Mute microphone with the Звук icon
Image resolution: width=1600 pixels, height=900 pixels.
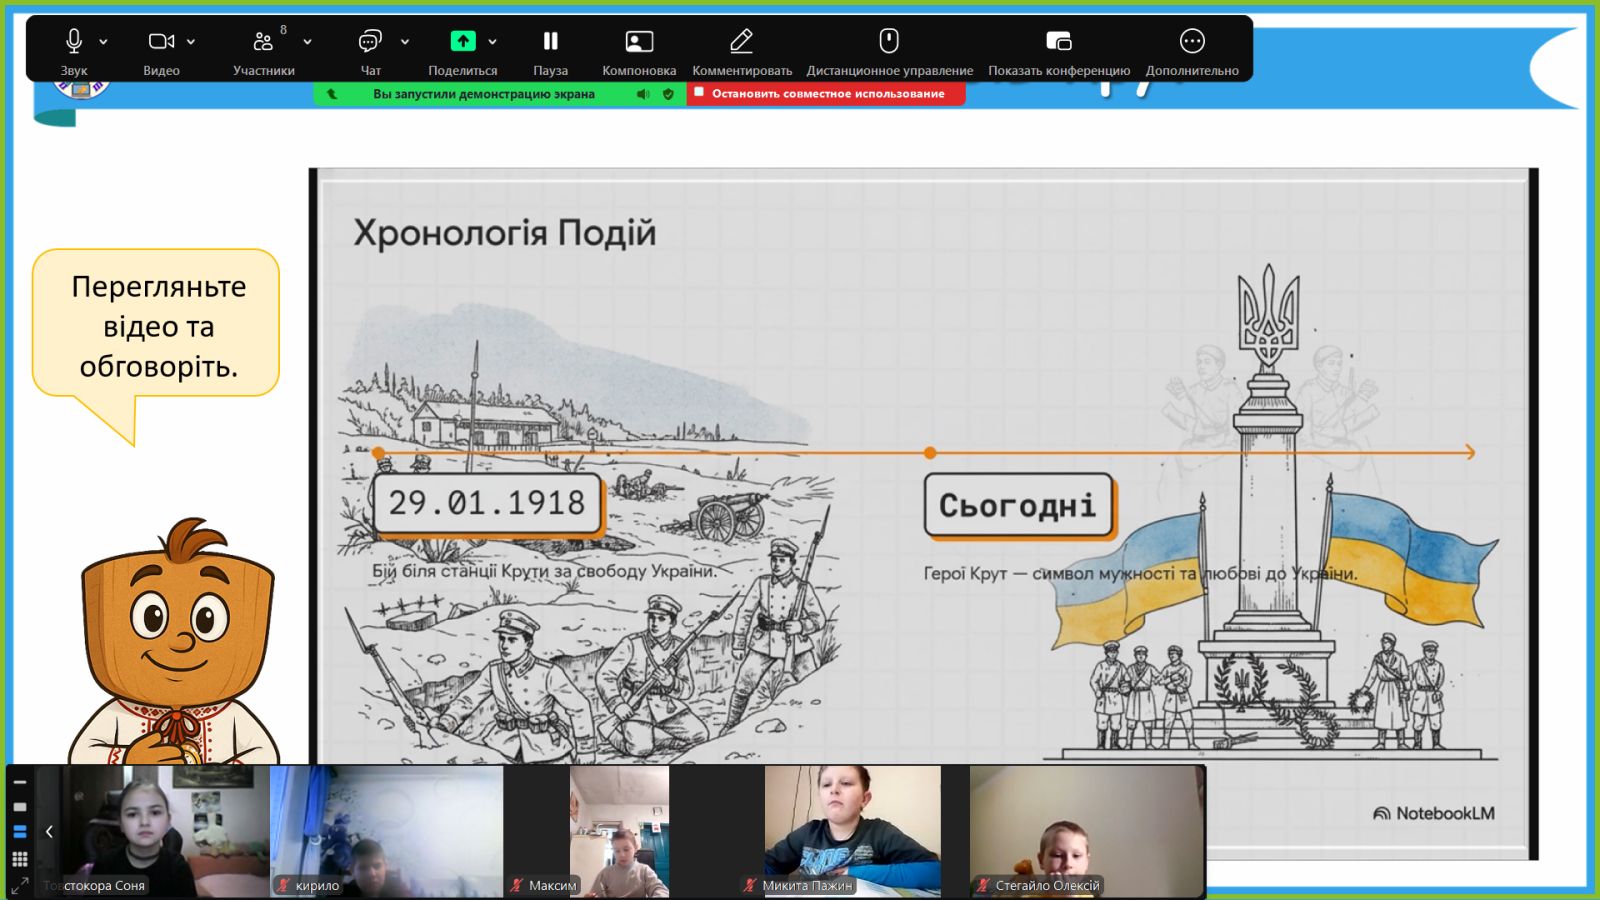[73, 42]
